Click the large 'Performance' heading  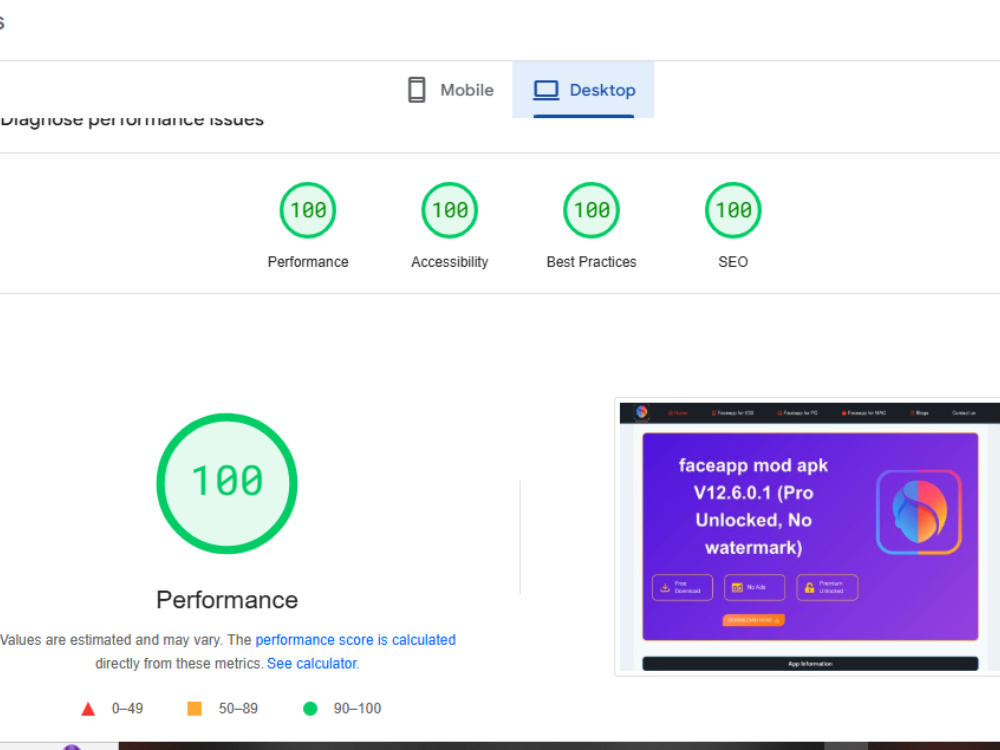pos(227,600)
